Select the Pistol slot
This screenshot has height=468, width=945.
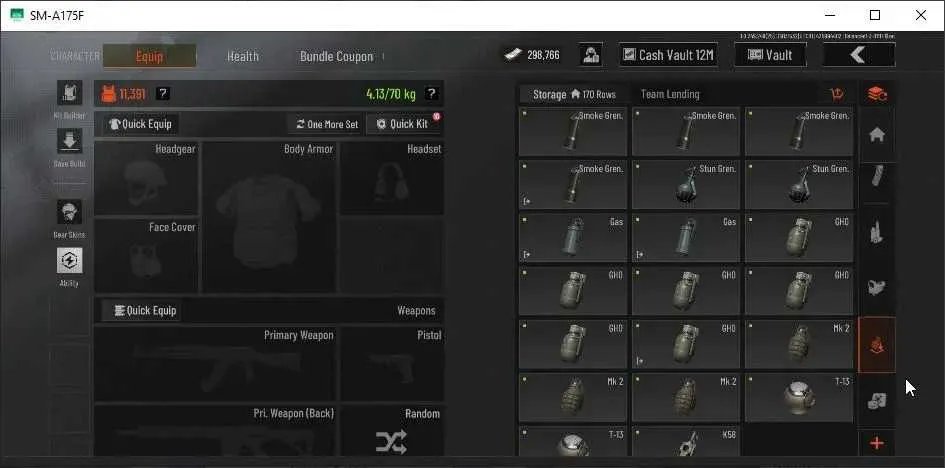(x=392, y=364)
